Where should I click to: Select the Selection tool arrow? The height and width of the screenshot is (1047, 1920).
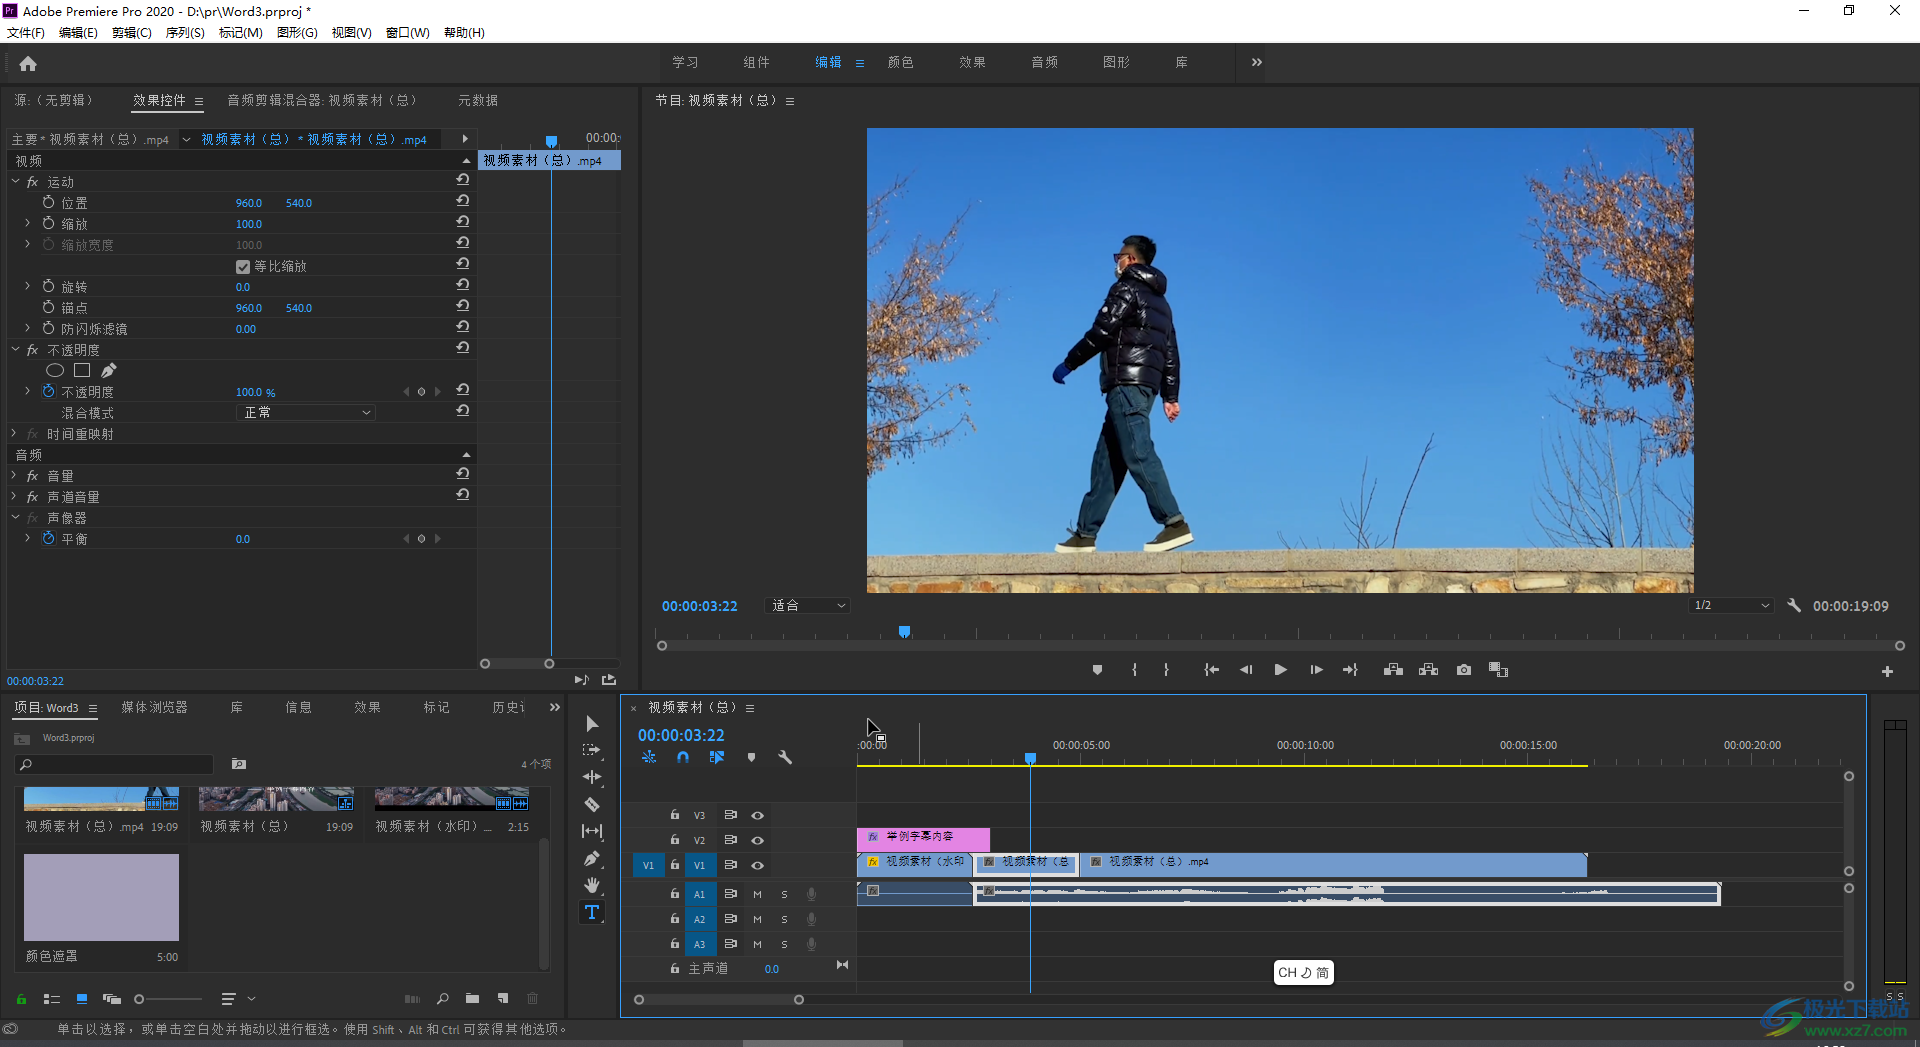tap(592, 723)
